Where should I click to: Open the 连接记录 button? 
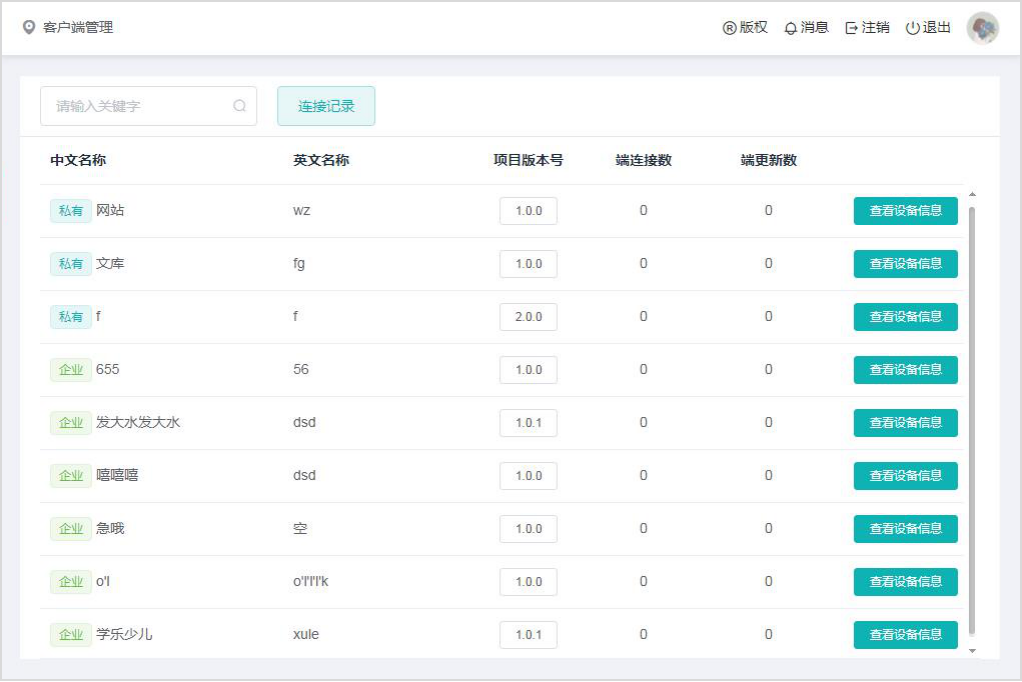pos(326,106)
